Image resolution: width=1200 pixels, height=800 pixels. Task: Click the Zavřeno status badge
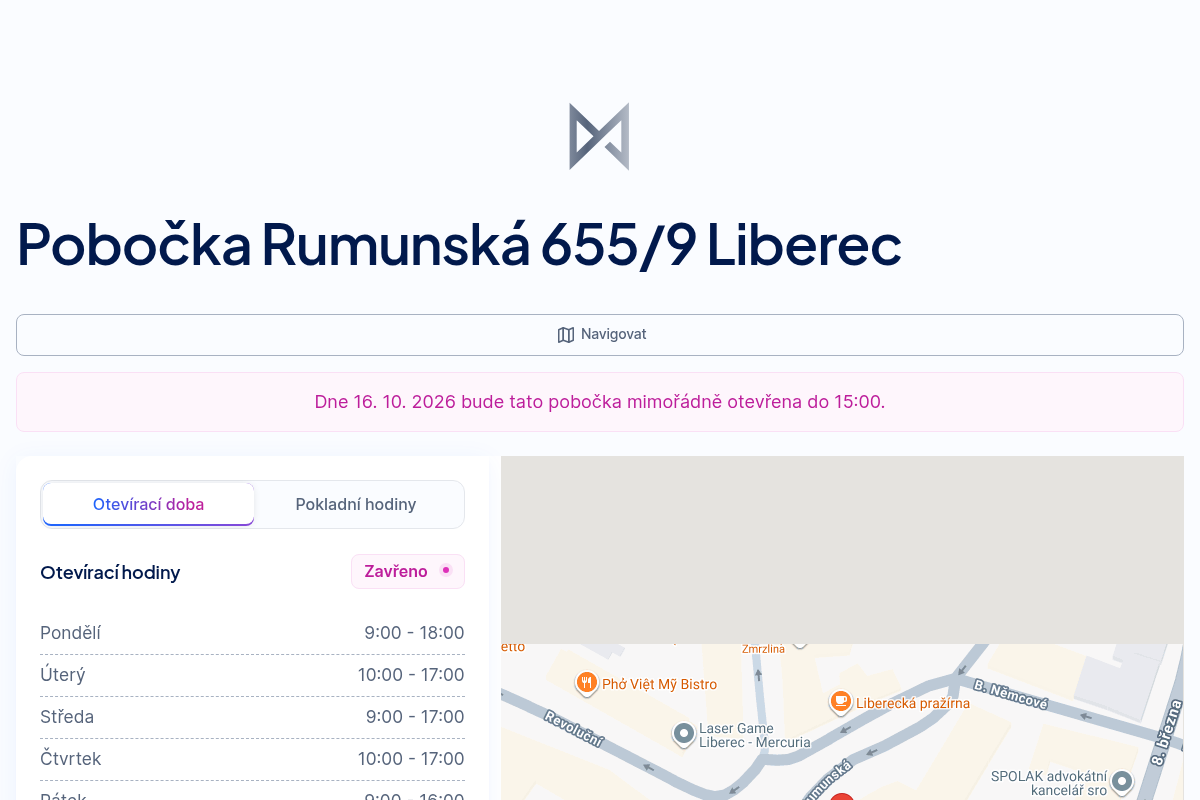[408, 571]
